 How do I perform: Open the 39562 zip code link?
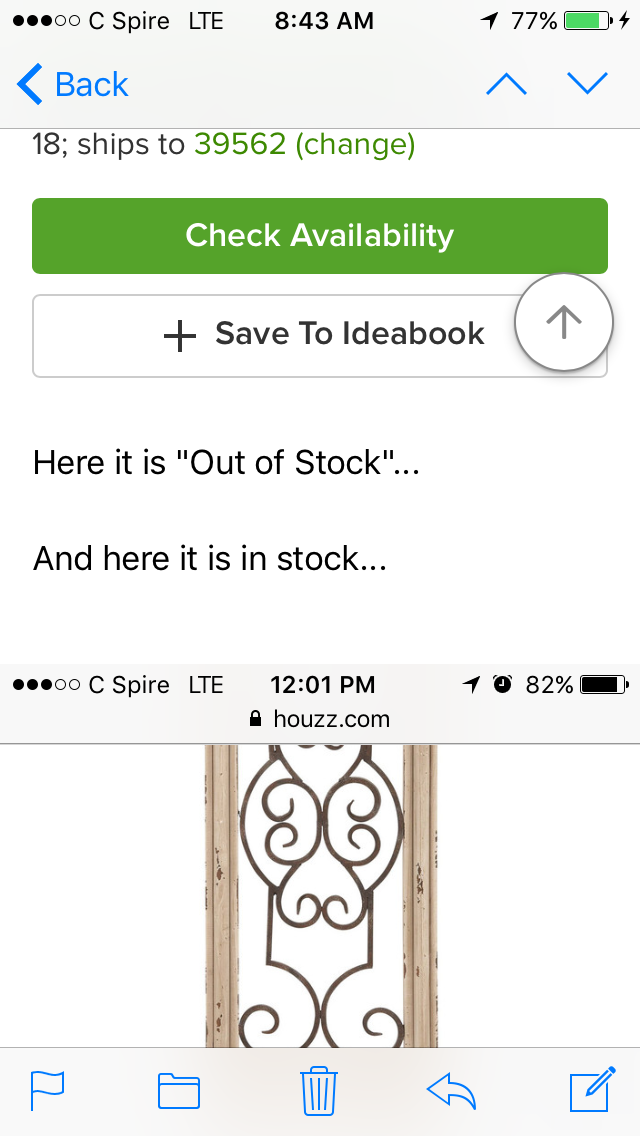[x=240, y=145]
